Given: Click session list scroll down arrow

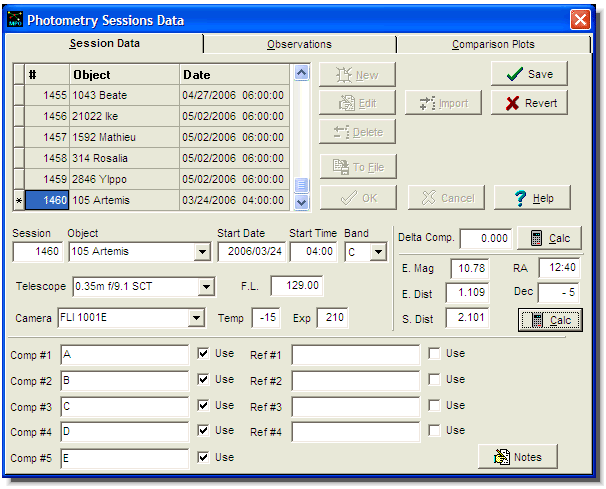Looking at the screenshot, I should [x=301, y=202].
